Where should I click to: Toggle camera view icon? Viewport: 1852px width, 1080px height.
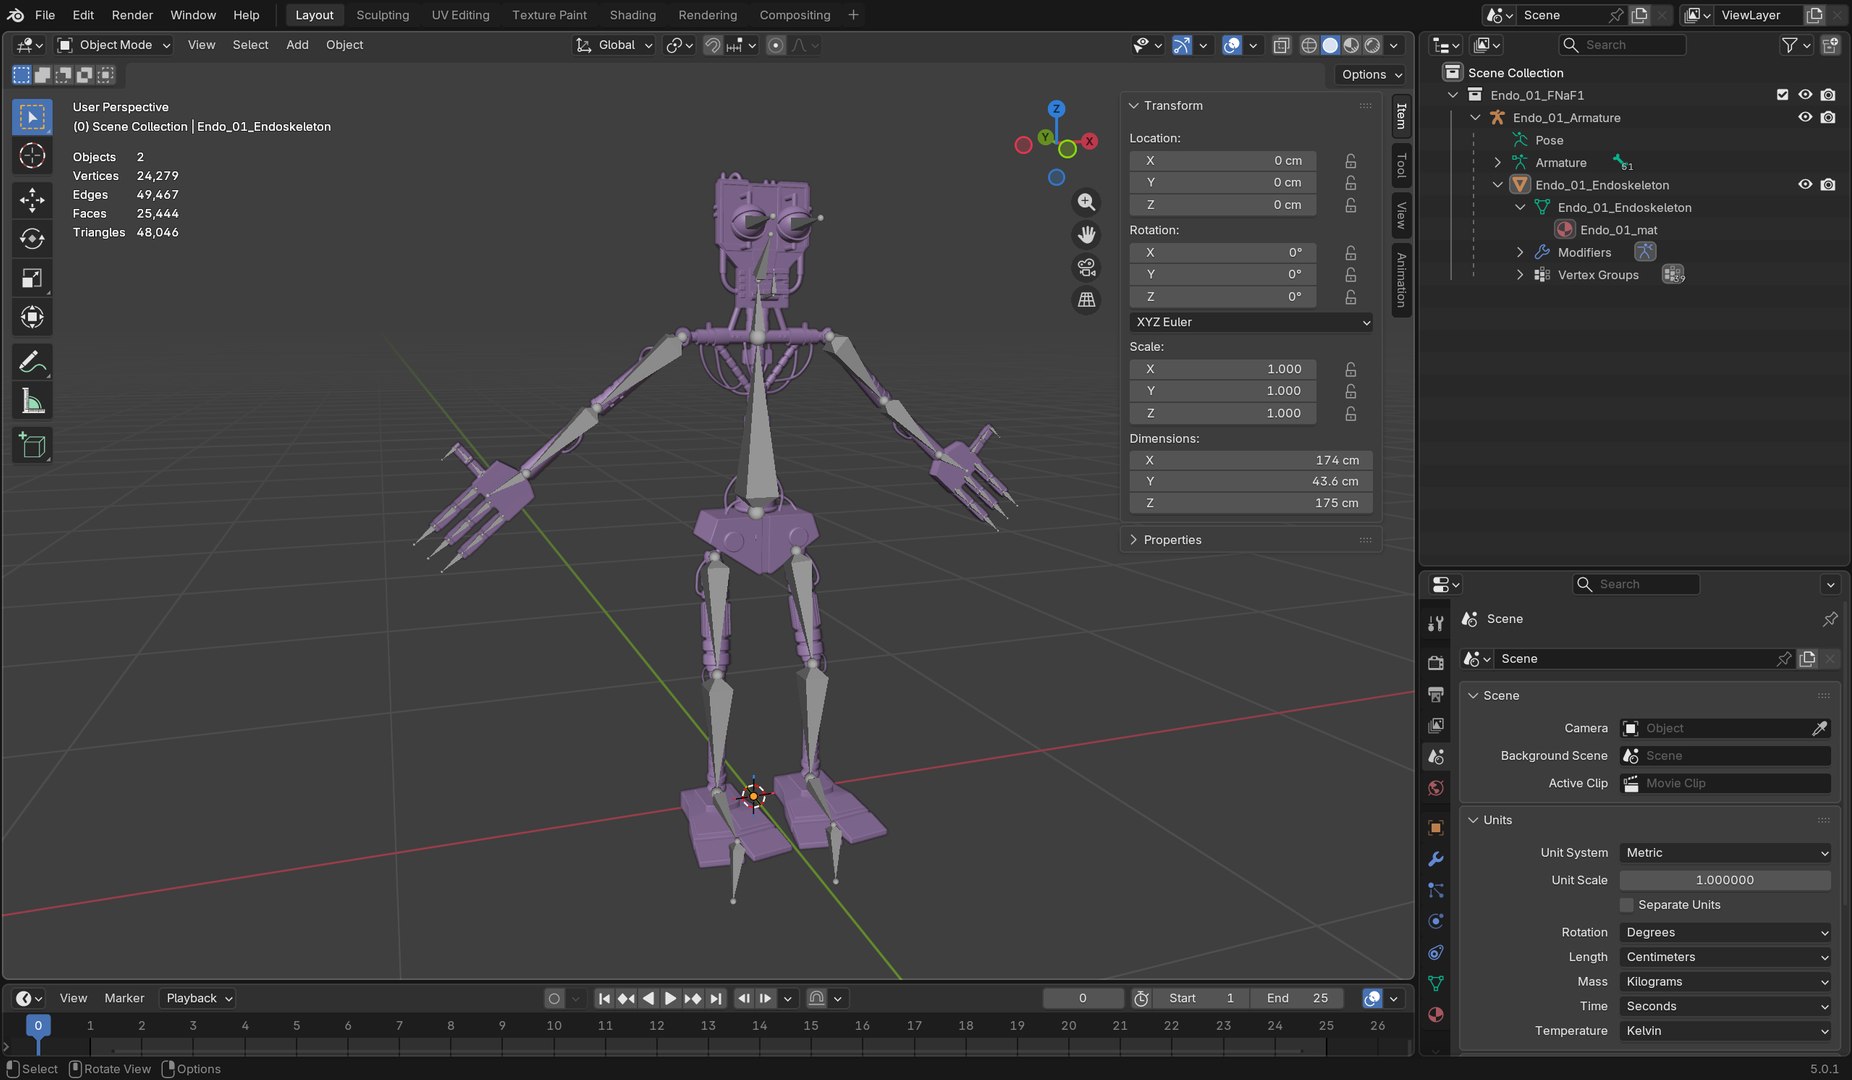tap(1086, 267)
